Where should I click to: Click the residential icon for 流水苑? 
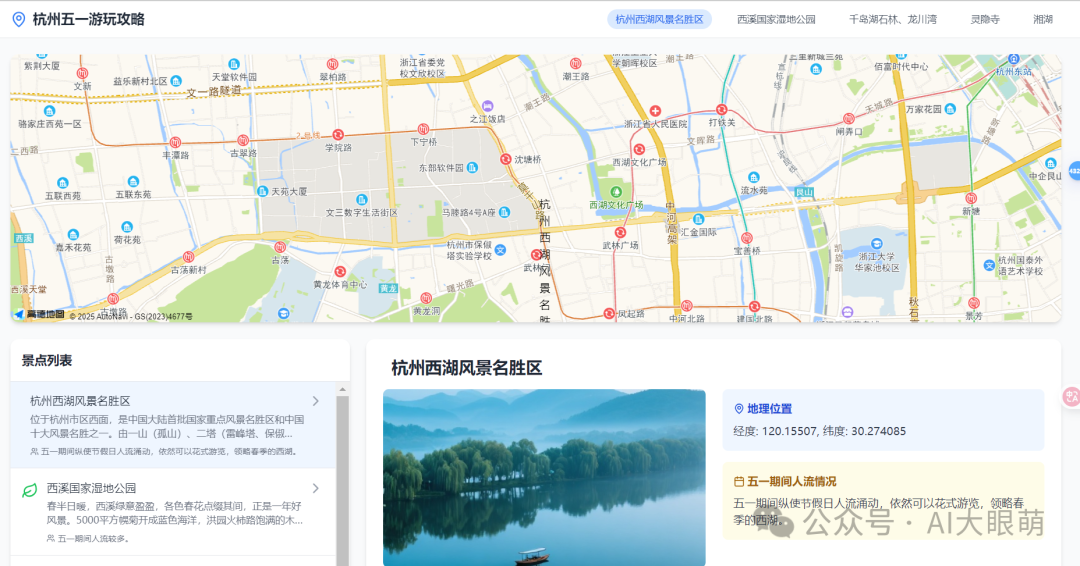[x=754, y=178]
